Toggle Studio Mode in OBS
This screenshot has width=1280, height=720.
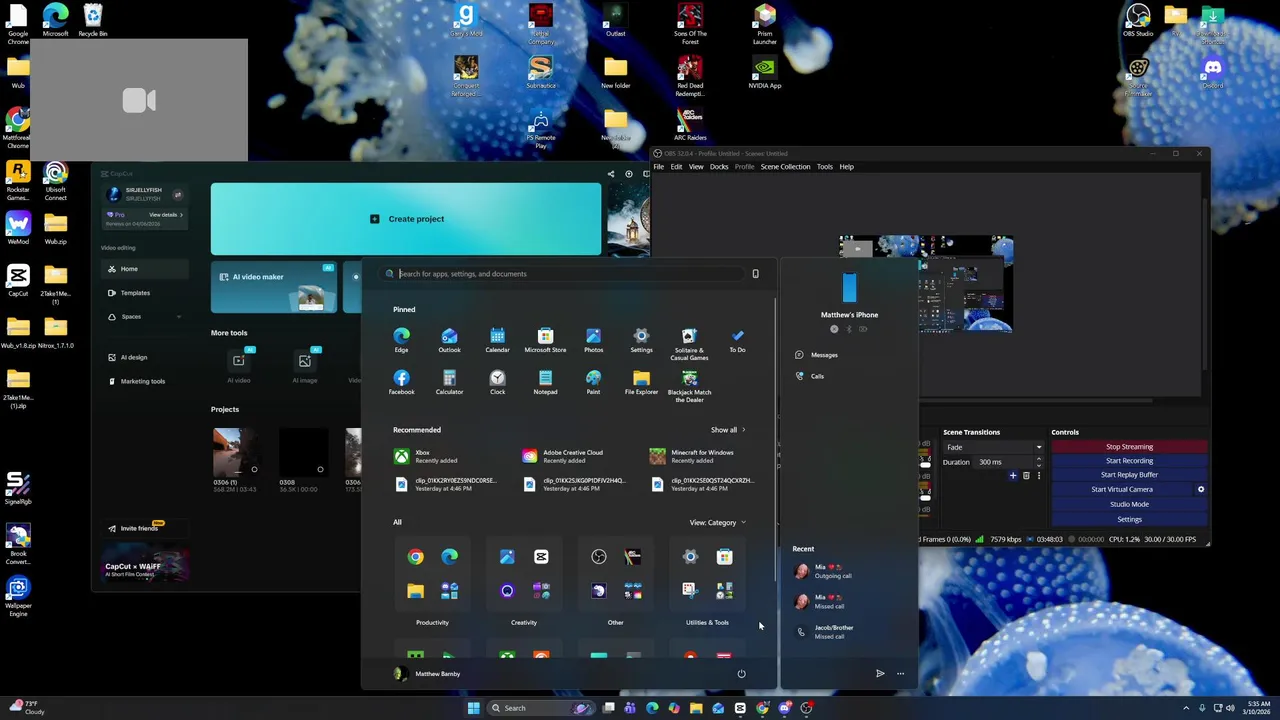(x=1129, y=504)
